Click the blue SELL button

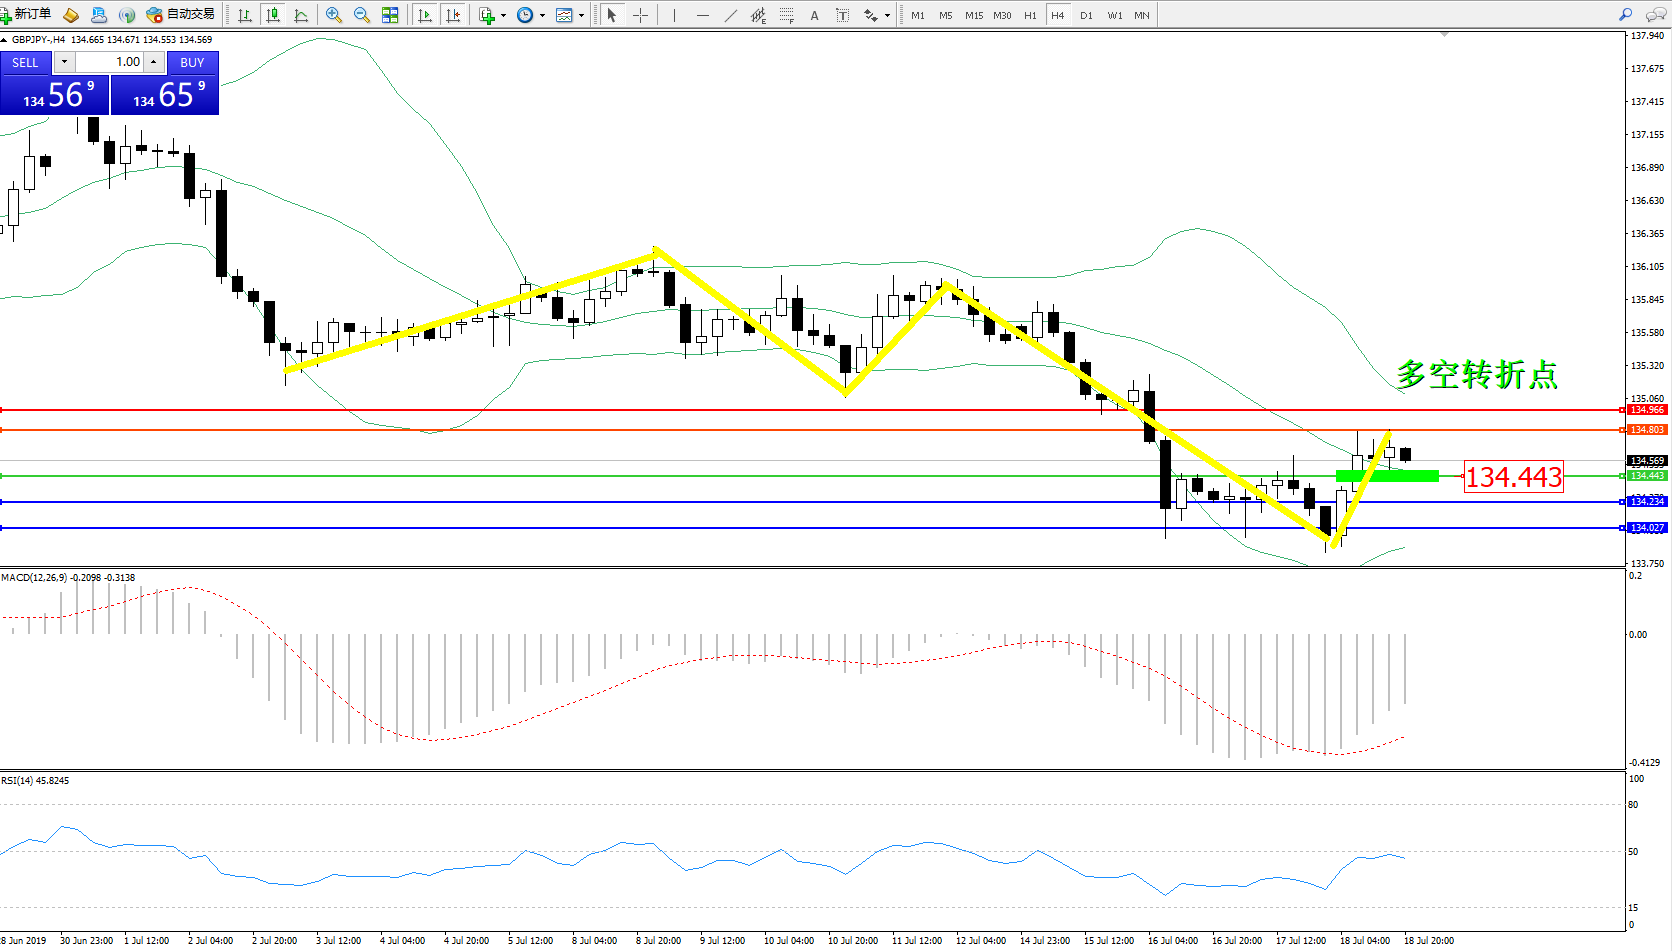point(25,62)
